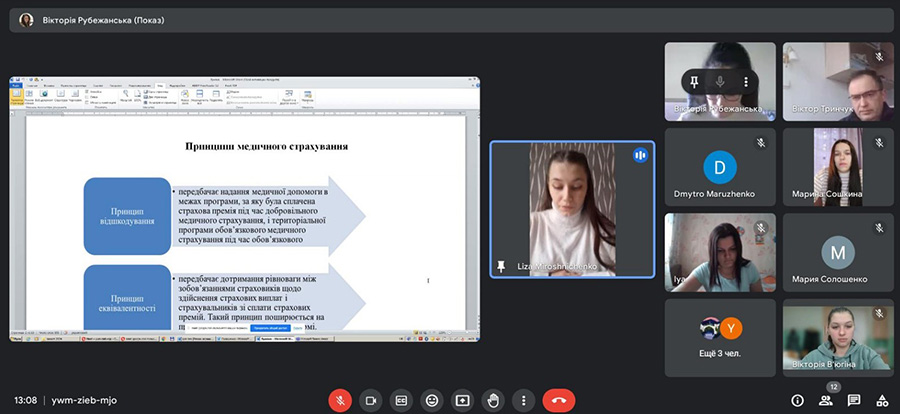Open the 'Ещё 3 чел.' tile

720,338
